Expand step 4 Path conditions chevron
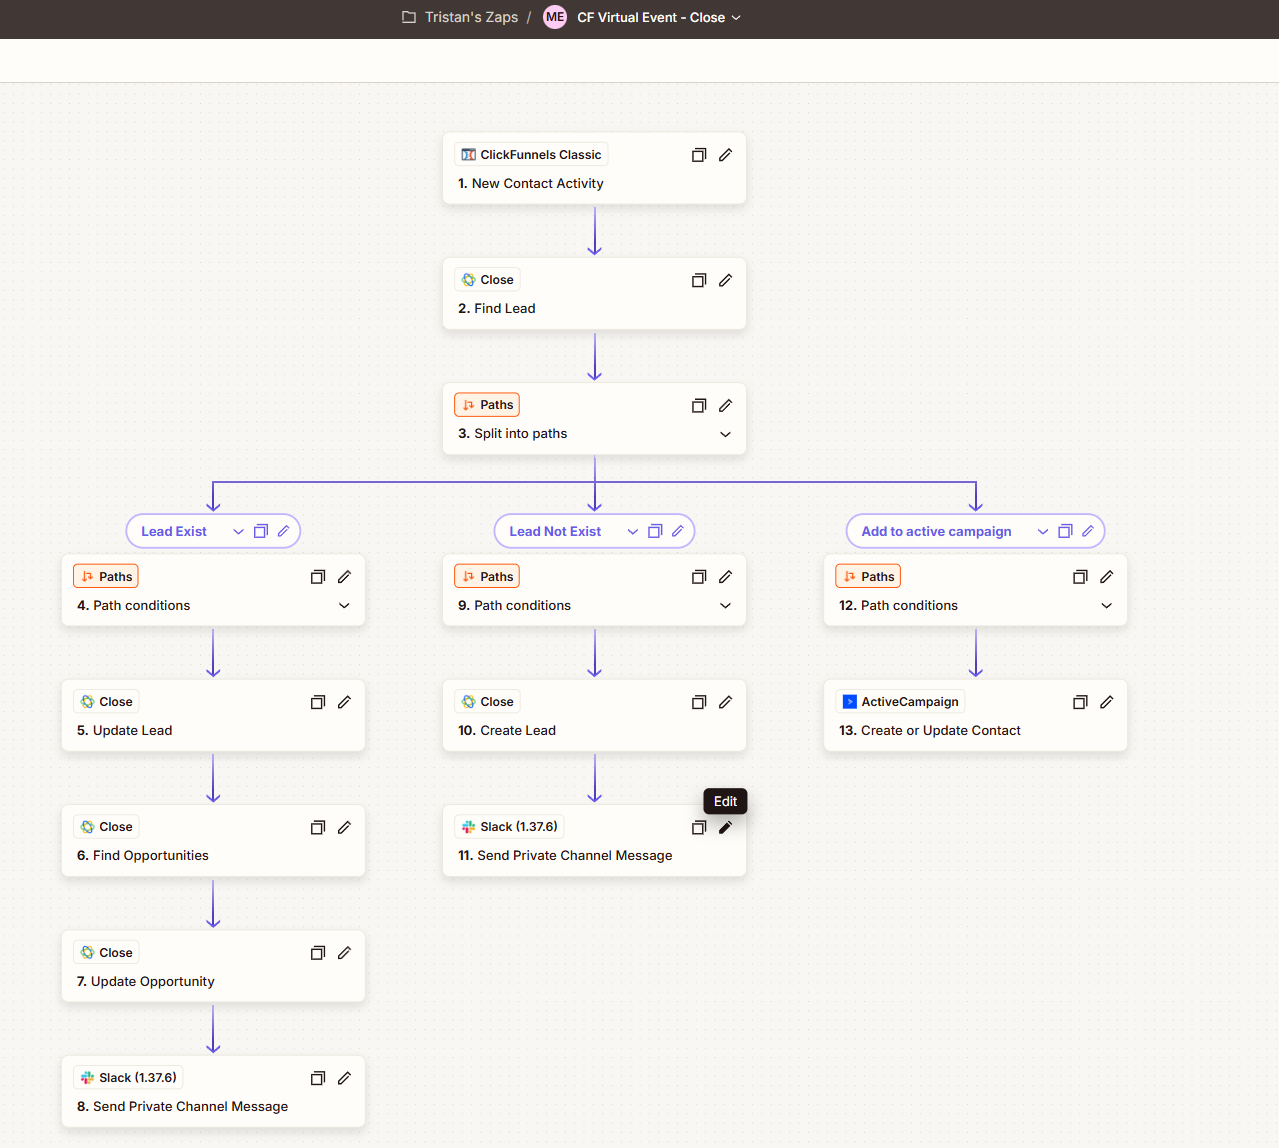Viewport: 1279px width, 1148px height. click(344, 606)
